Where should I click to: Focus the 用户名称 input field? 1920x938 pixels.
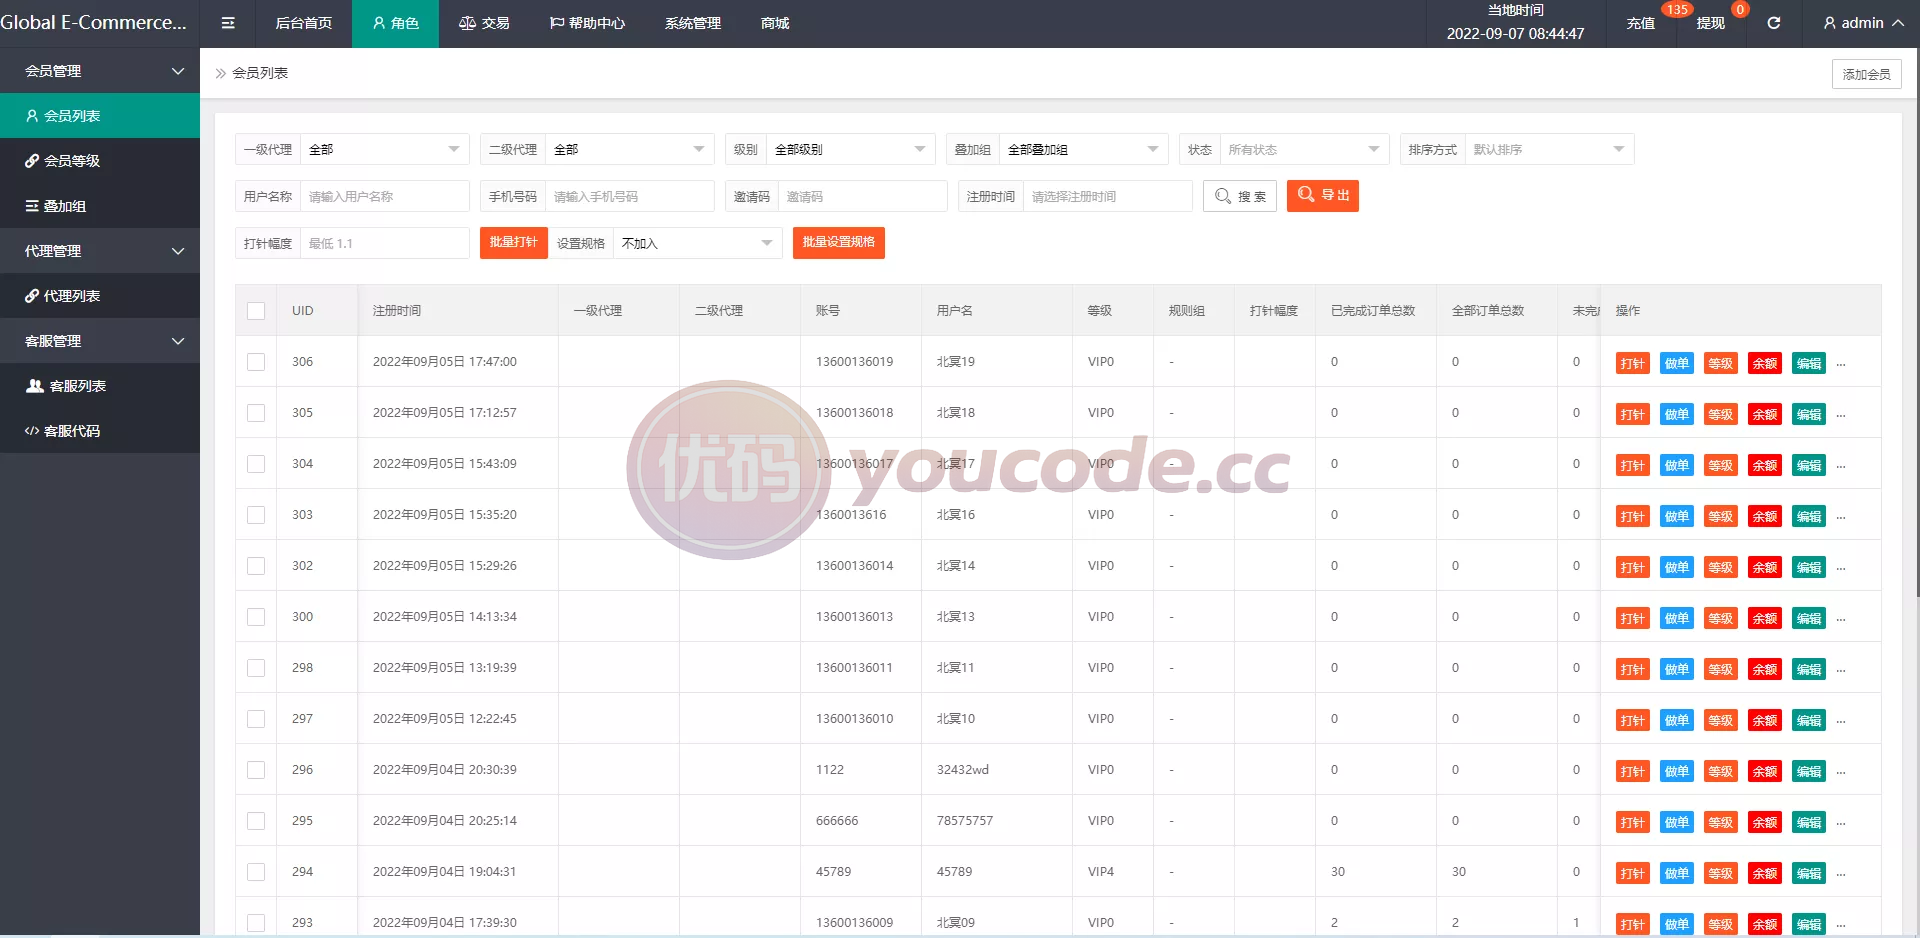385,196
